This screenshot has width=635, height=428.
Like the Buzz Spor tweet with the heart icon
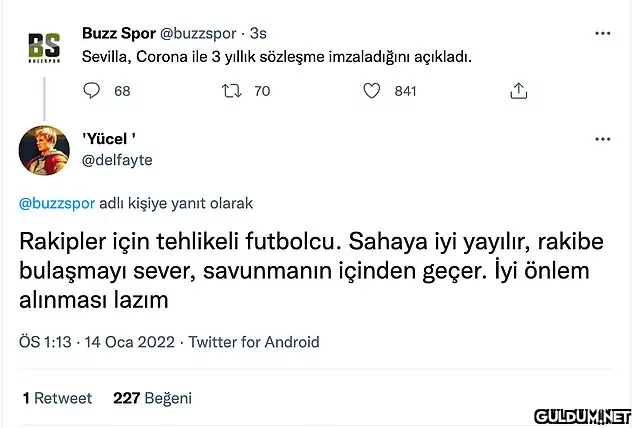click(372, 91)
